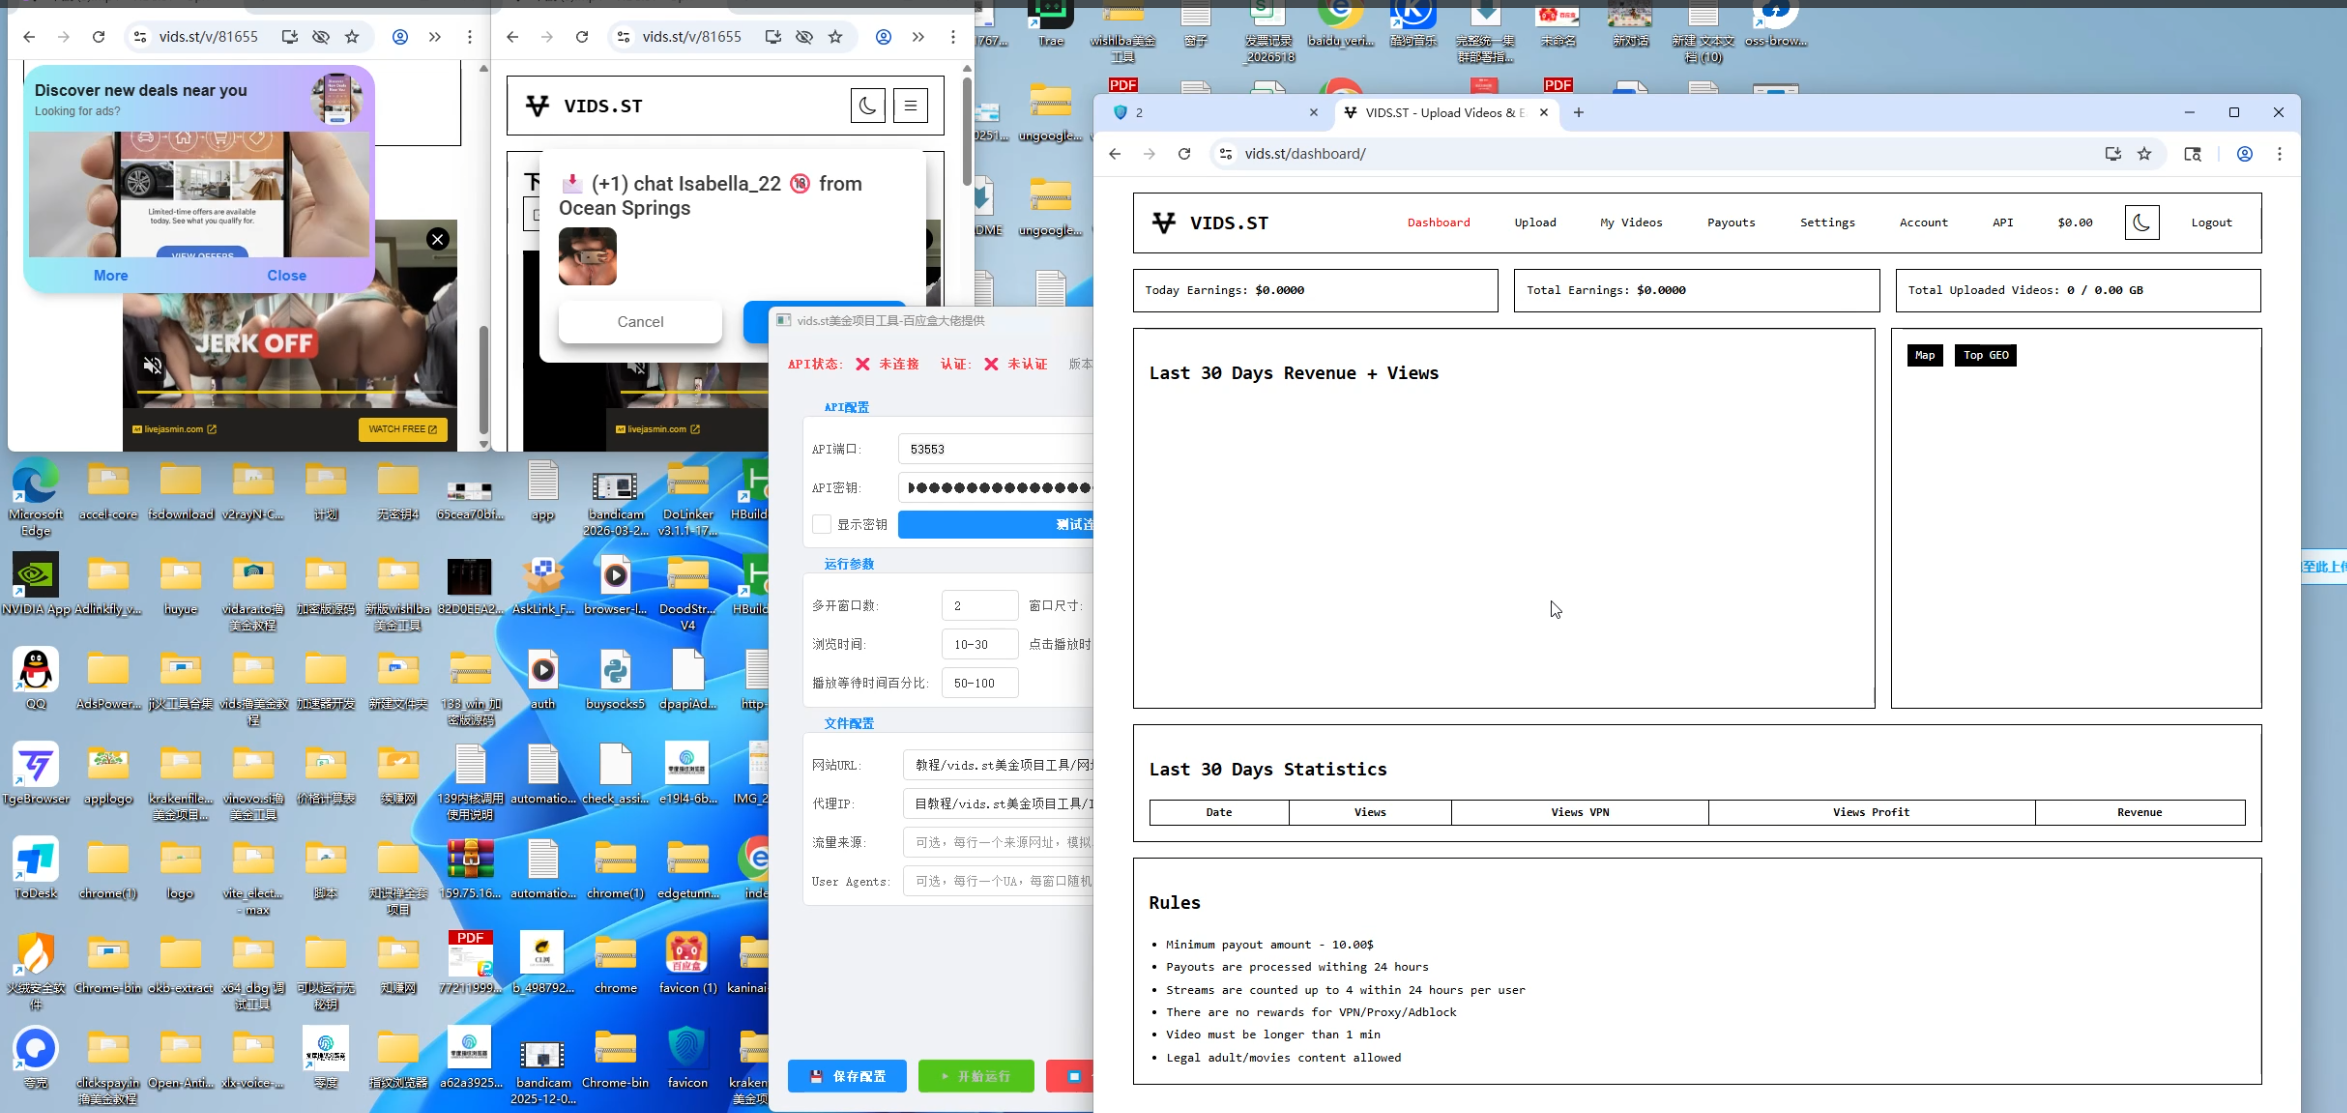2347x1113 pixels.
Task: Click livejasmin.com link in left window
Action: coord(174,429)
